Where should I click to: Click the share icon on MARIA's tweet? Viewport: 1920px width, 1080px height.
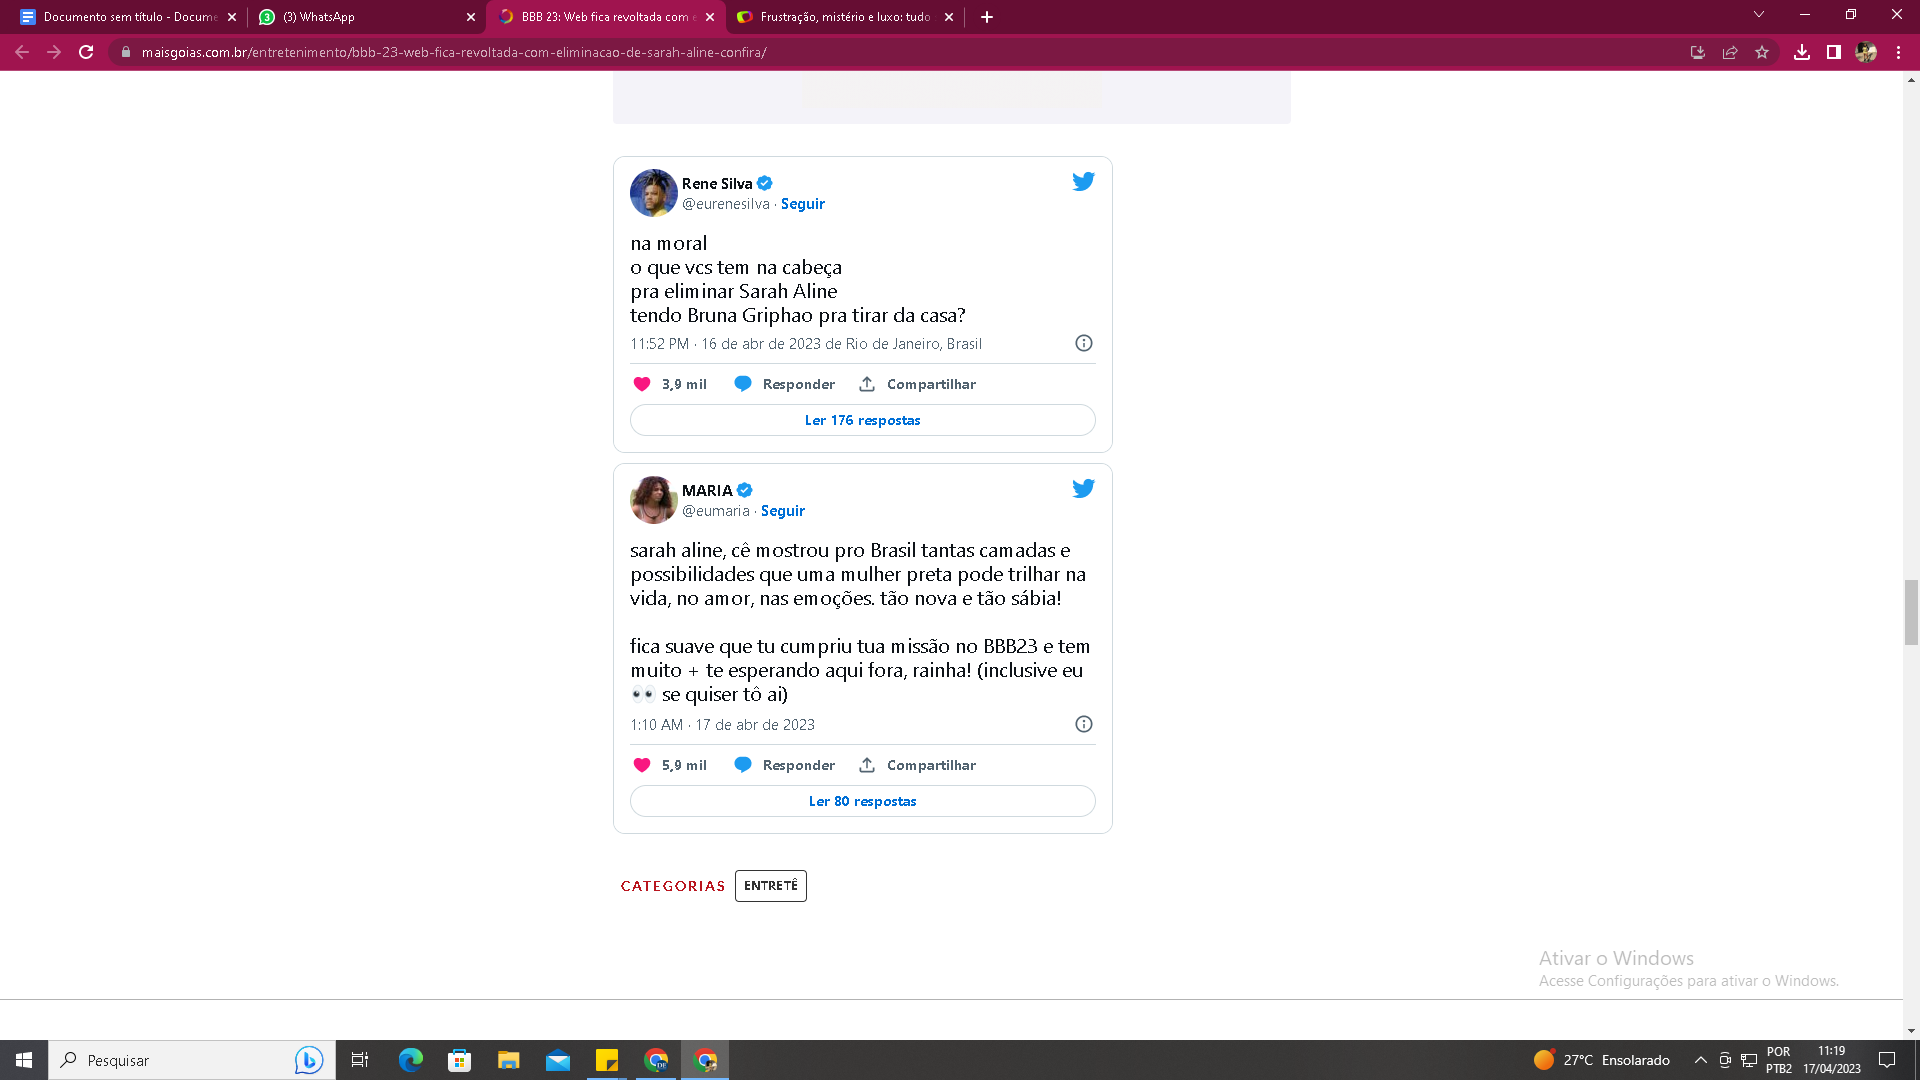pos(867,765)
